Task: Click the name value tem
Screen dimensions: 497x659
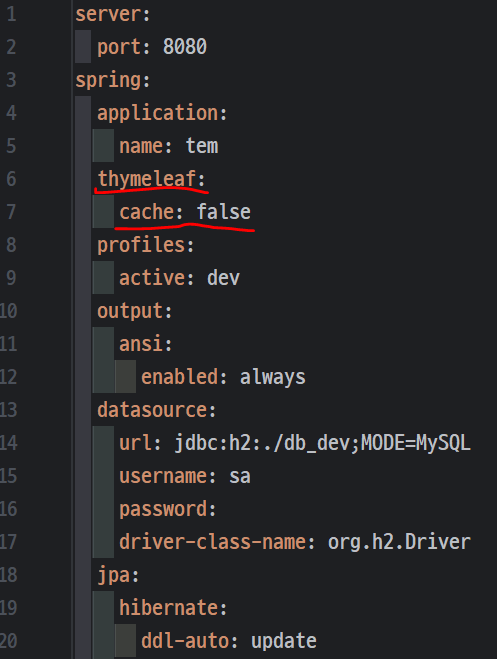Action: (x=202, y=146)
